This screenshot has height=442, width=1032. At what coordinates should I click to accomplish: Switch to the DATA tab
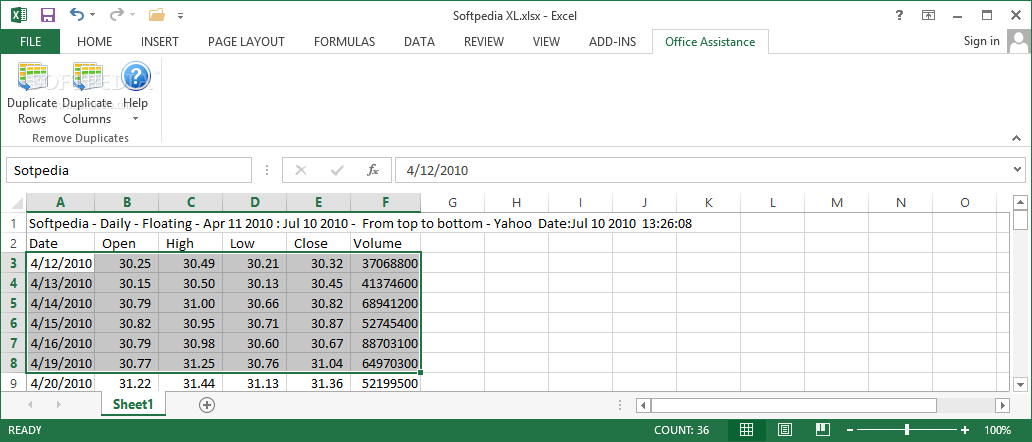click(419, 41)
